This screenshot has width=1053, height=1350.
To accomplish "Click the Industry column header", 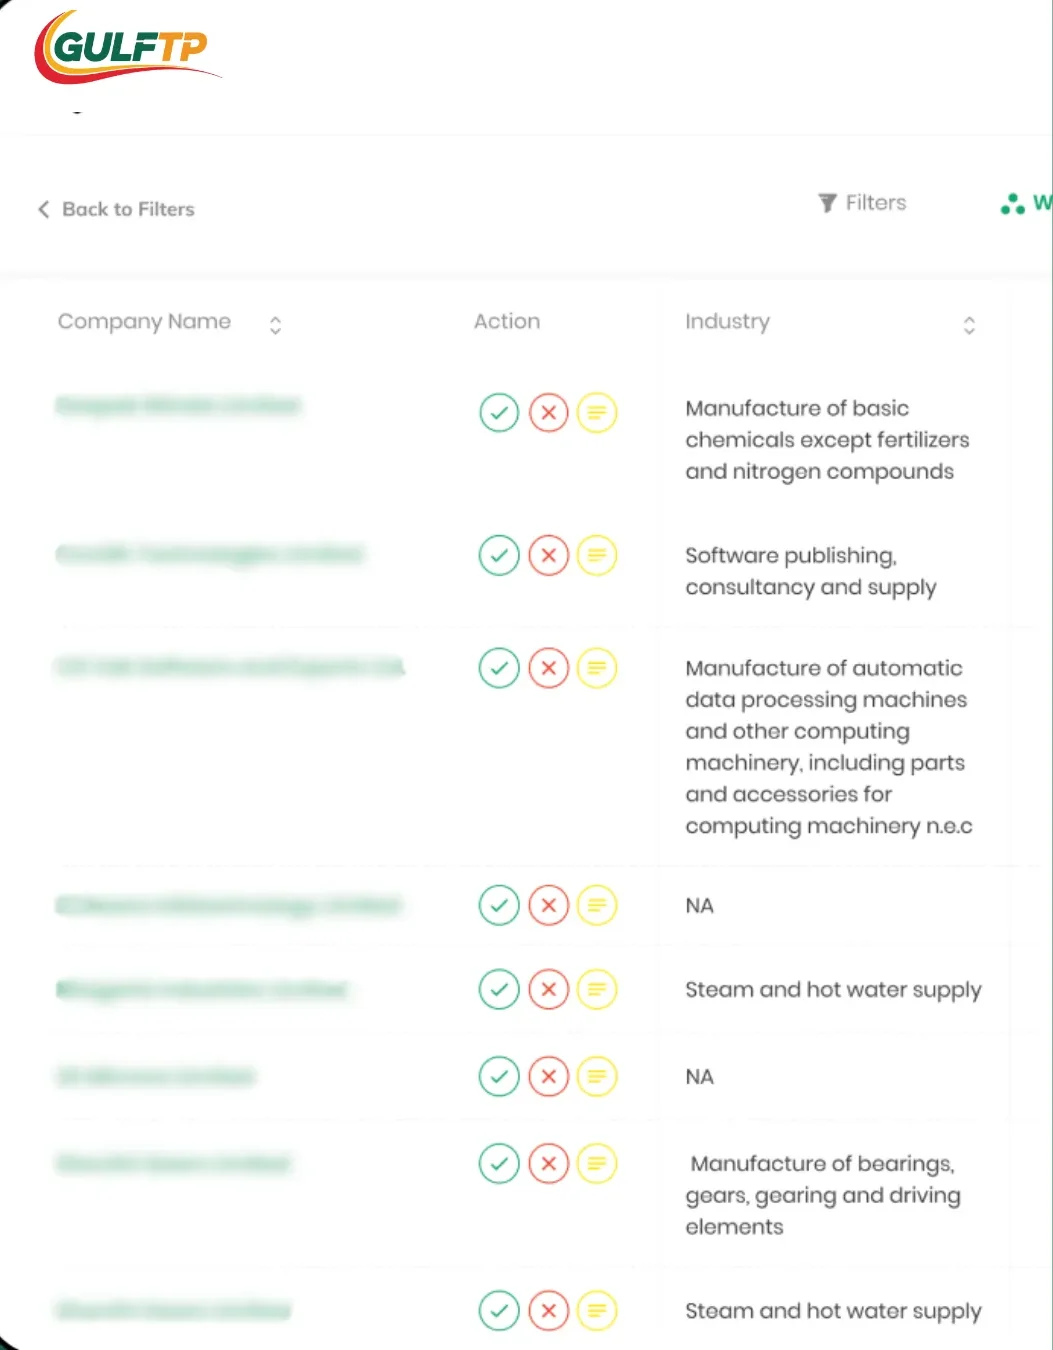I will tap(727, 321).
